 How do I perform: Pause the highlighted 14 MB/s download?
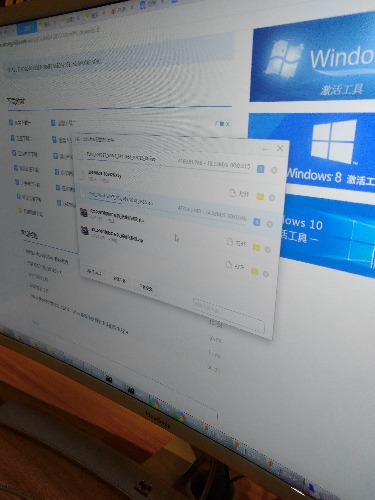pos(257,222)
